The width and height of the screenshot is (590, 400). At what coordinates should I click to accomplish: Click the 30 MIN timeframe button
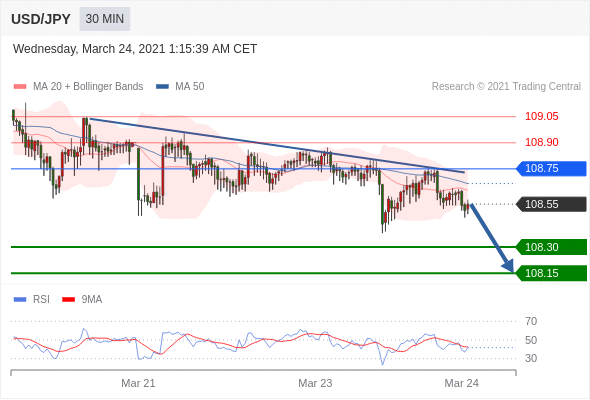[x=105, y=19]
